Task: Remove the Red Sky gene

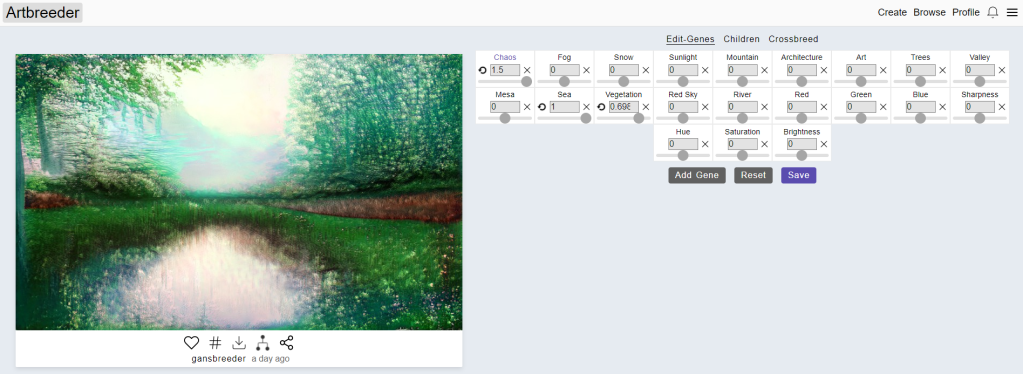Action: coord(705,107)
